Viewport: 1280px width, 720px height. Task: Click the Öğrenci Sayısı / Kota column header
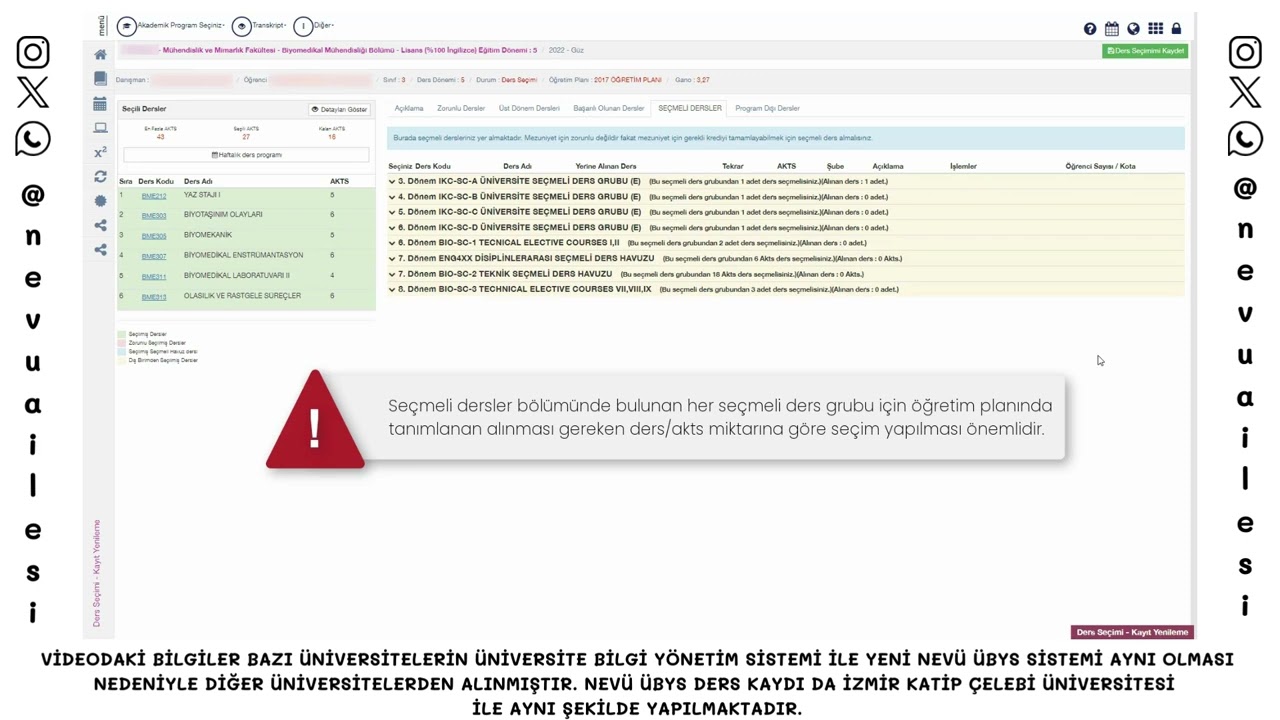(1100, 166)
